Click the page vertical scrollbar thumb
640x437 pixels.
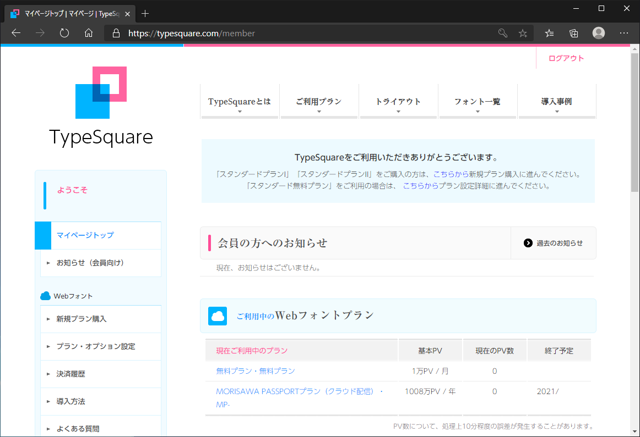(x=634, y=122)
